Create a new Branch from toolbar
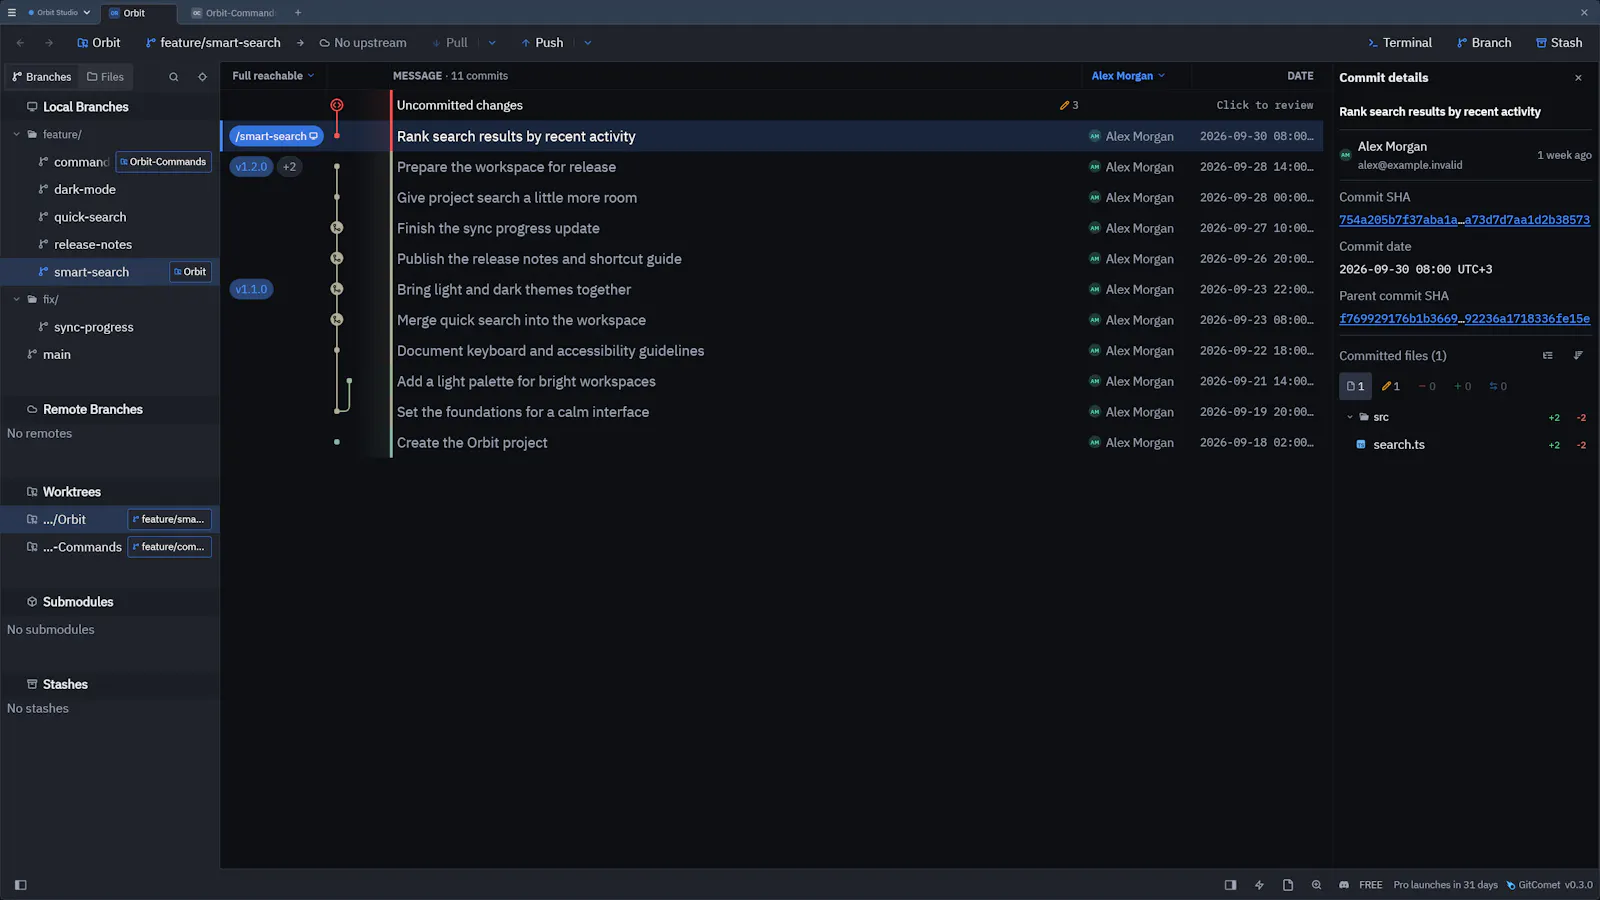Screen dimensions: 1600x900 [x=1484, y=43]
